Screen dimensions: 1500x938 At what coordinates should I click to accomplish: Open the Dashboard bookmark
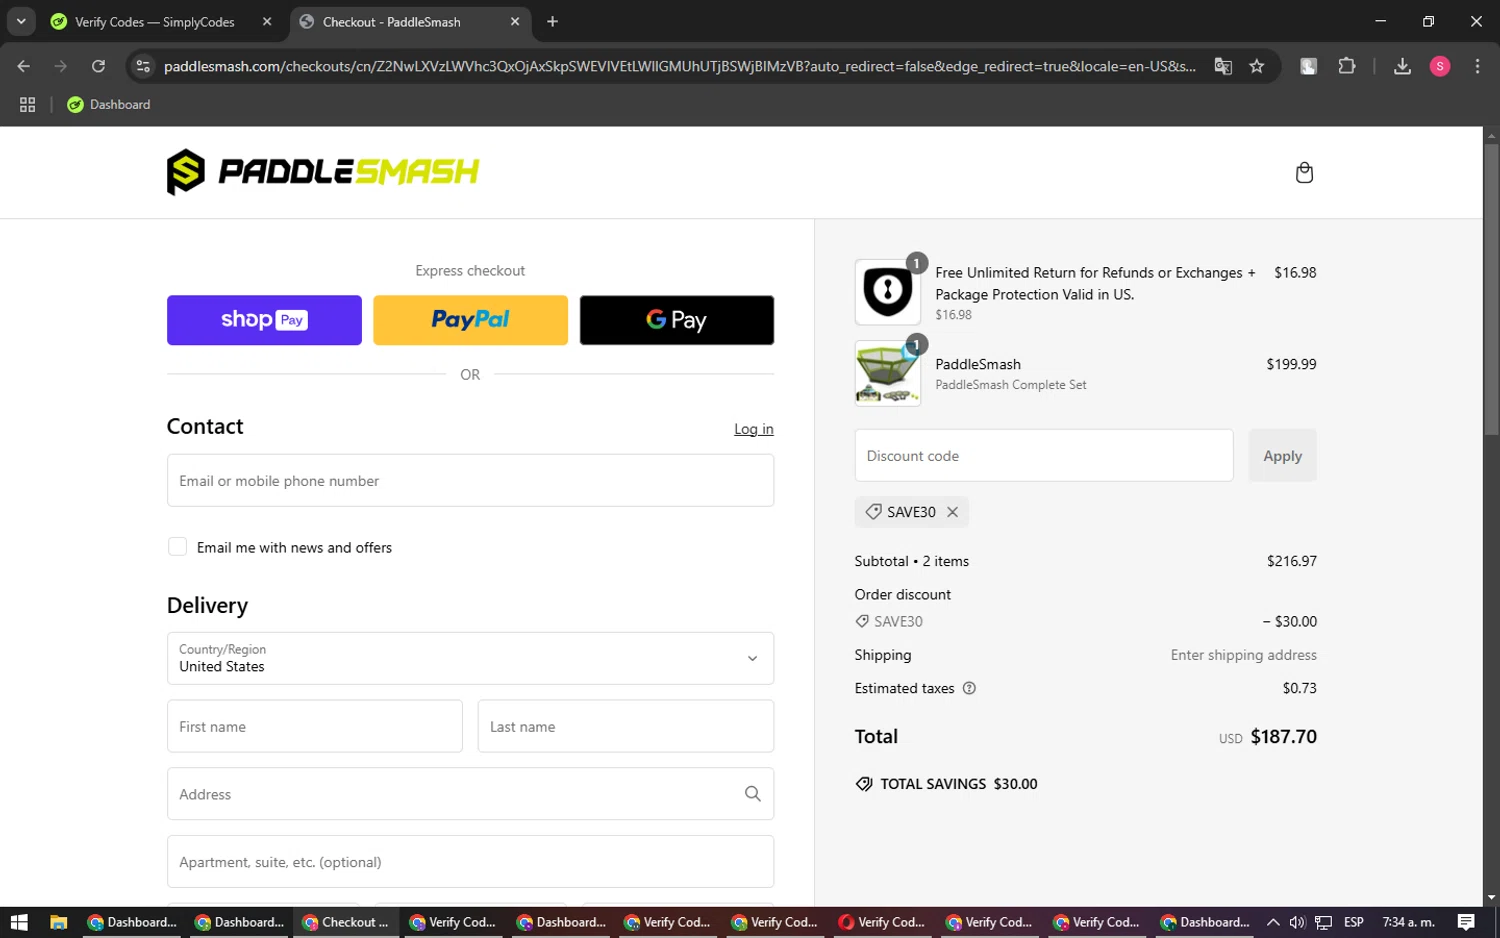(109, 104)
